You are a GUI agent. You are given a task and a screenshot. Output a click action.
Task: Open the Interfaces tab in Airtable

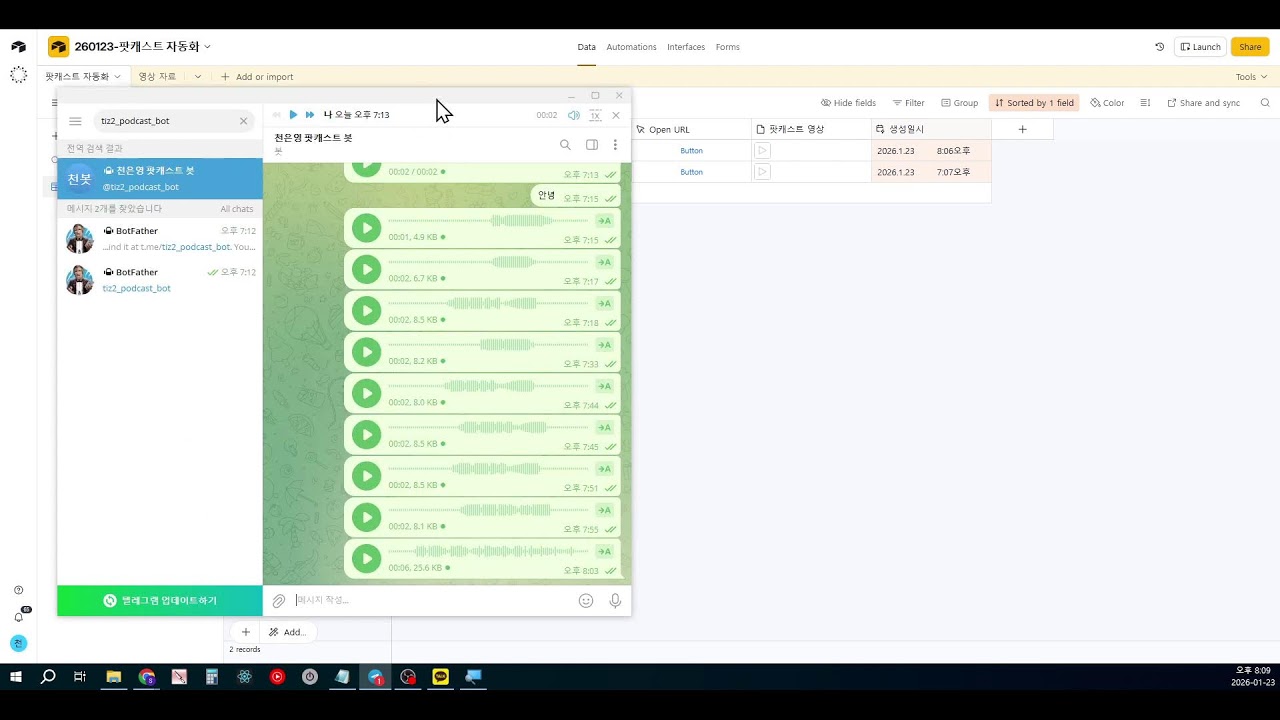coord(686,47)
